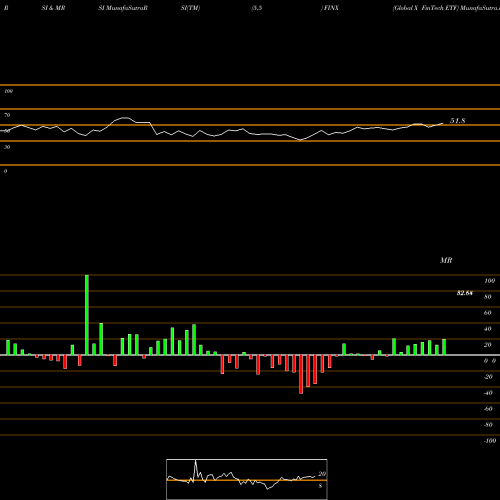Click the MR axis label -100
Image resolution: width=500 pixels, height=500 pixels.
click(490, 441)
